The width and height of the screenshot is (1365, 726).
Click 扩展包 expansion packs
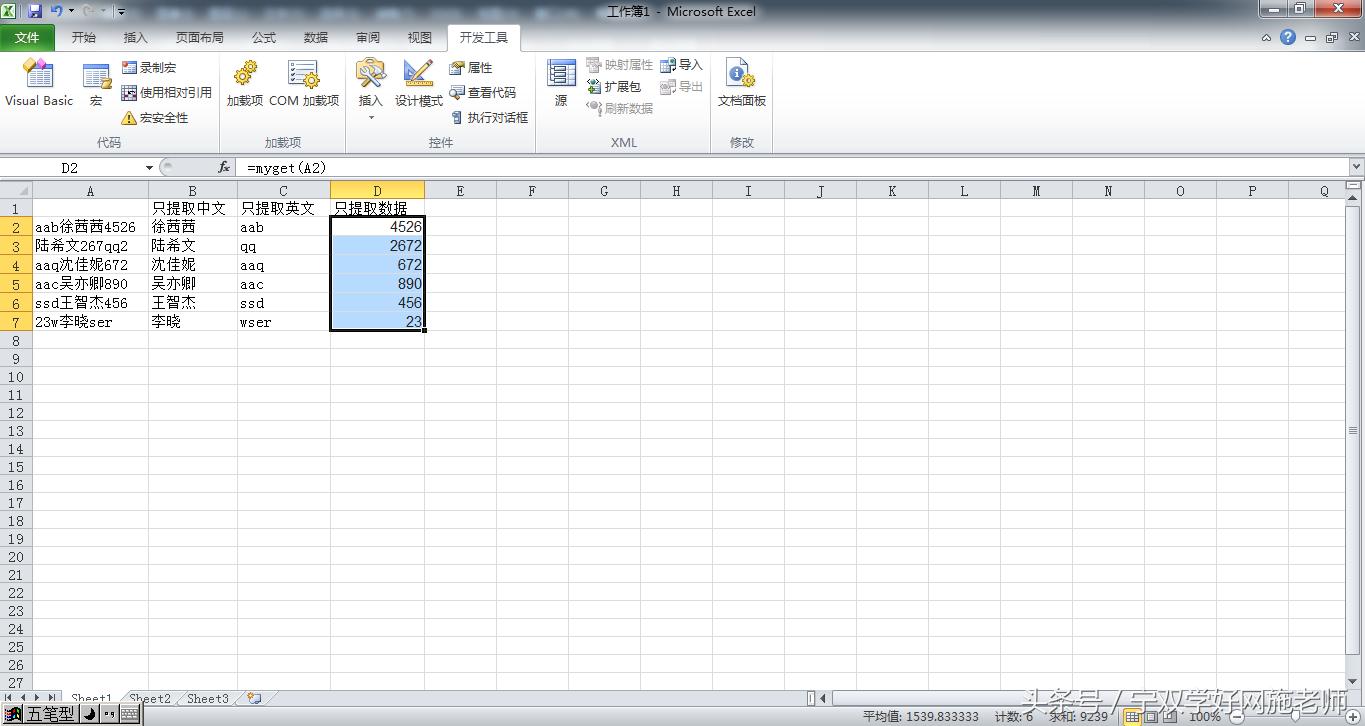coord(613,87)
